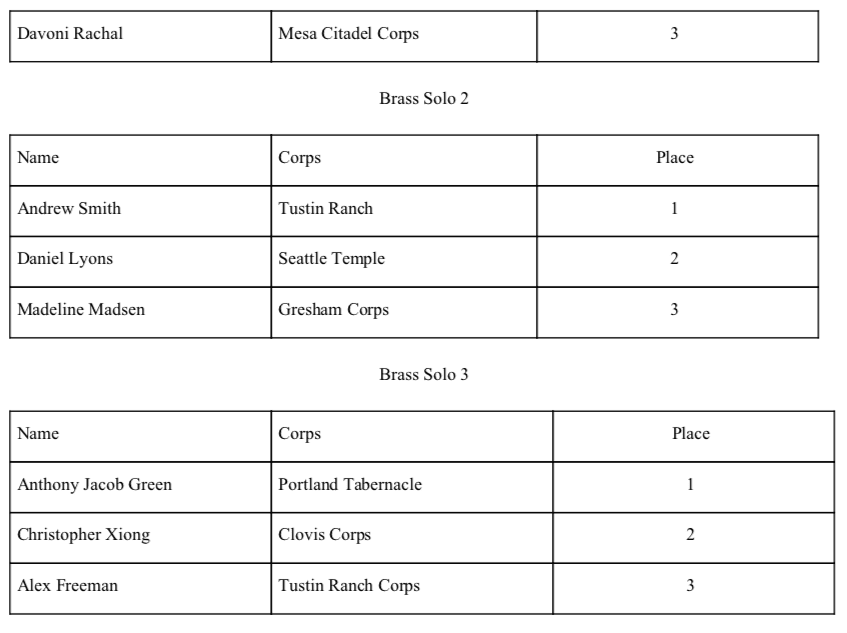The image size is (847, 633).
Task: Select the Anthony Jacob Green cell
Action: pyautogui.click(x=140, y=487)
